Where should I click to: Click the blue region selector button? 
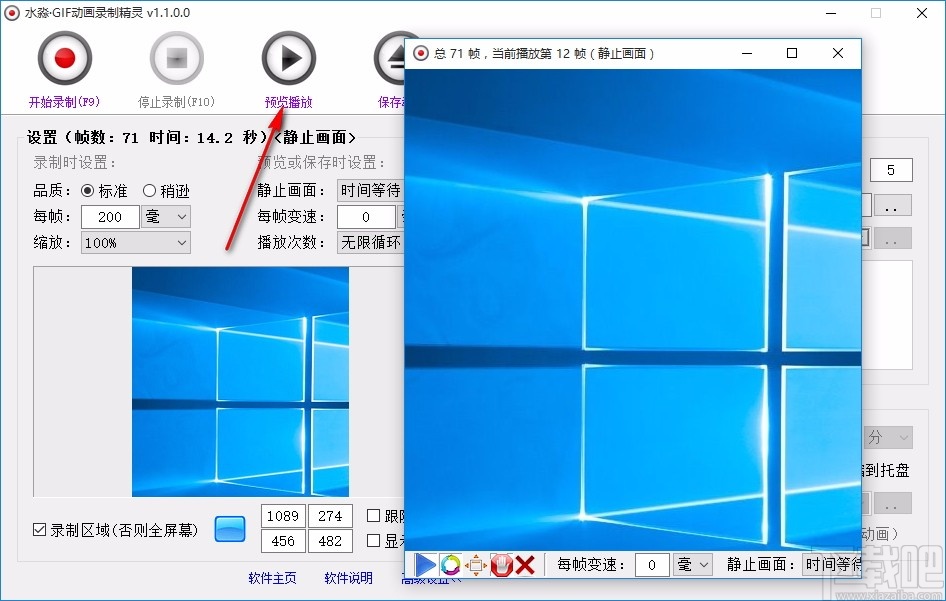(230, 529)
